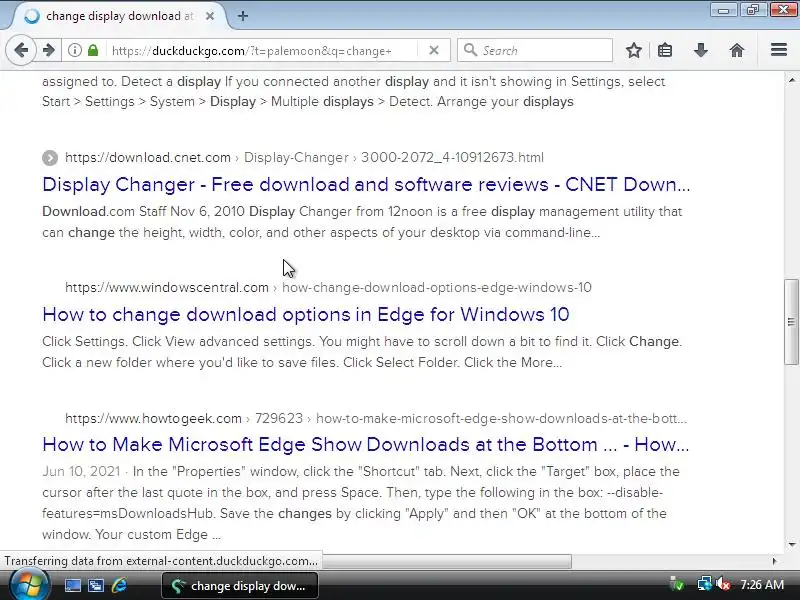The image size is (800, 600).
Task: Go to the home page icon
Action: (x=737, y=50)
